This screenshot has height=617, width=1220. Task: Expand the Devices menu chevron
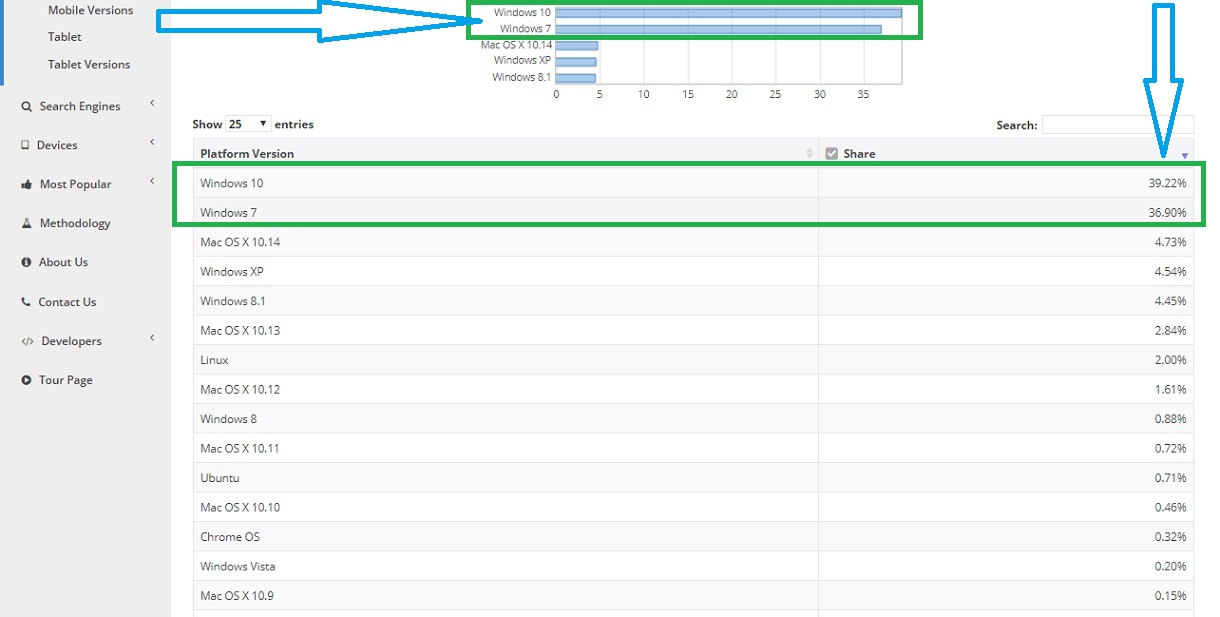[x=153, y=142]
